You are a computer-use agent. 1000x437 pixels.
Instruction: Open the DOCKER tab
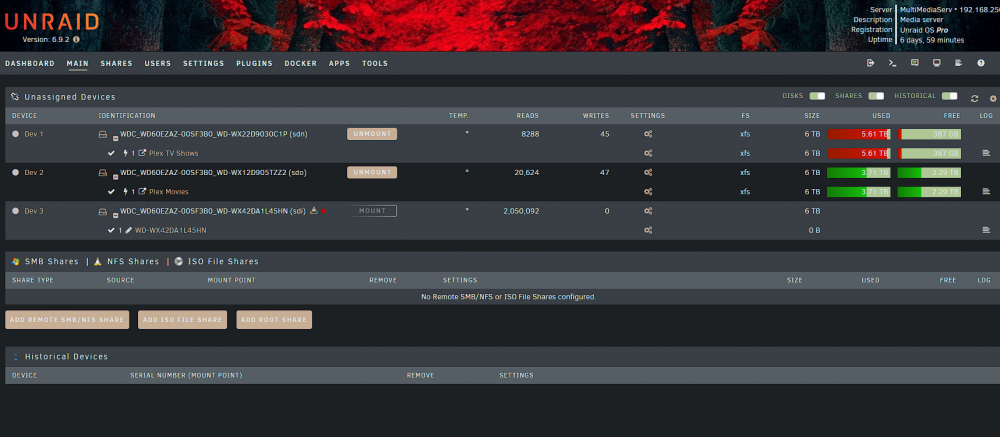click(300, 64)
